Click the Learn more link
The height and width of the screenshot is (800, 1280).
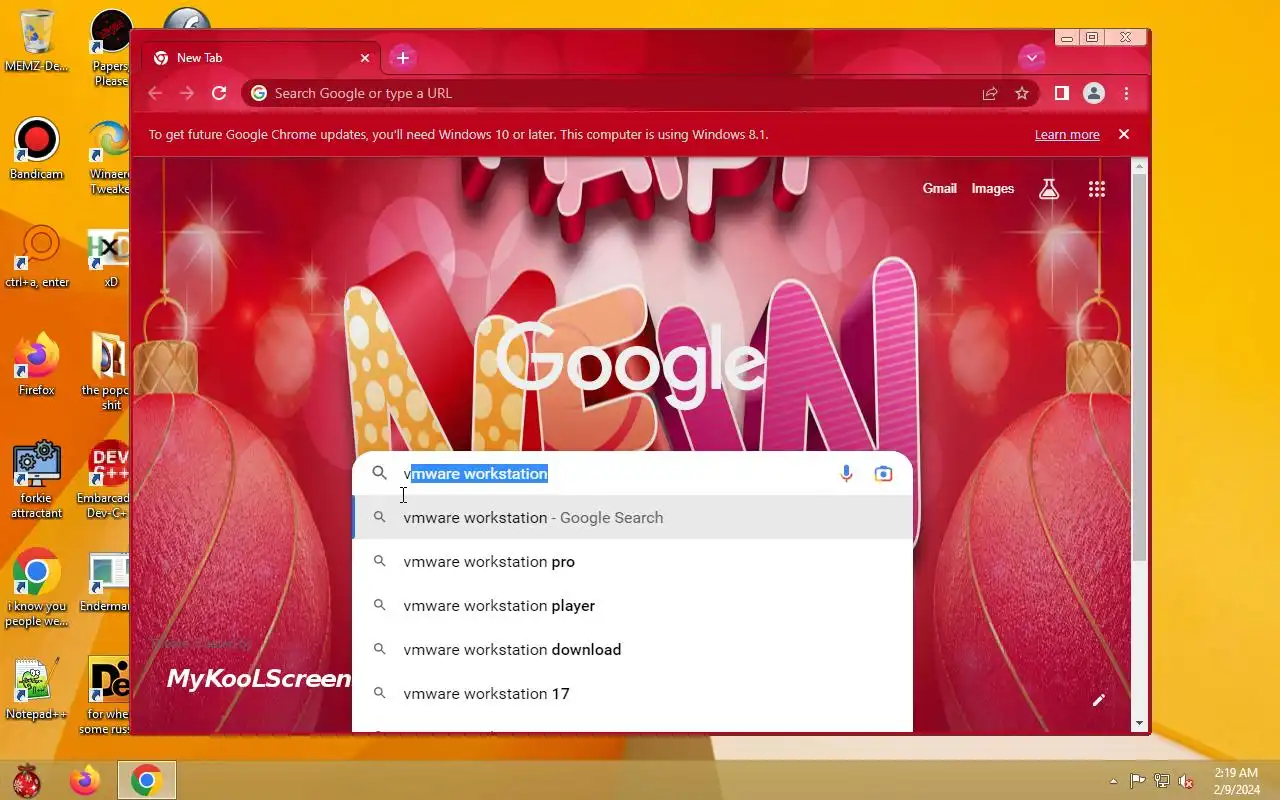pyautogui.click(x=1067, y=135)
